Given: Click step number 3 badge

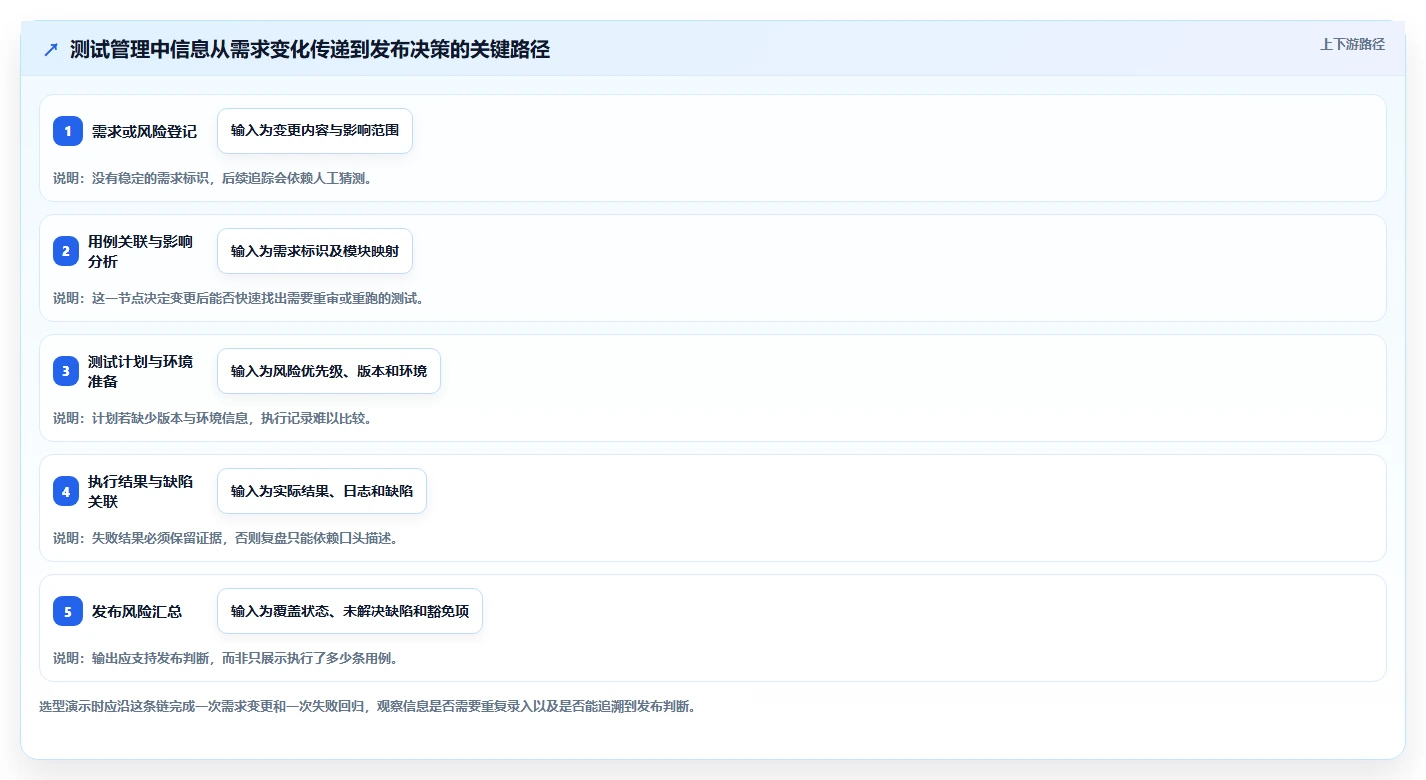Looking at the screenshot, I should 66,371.
